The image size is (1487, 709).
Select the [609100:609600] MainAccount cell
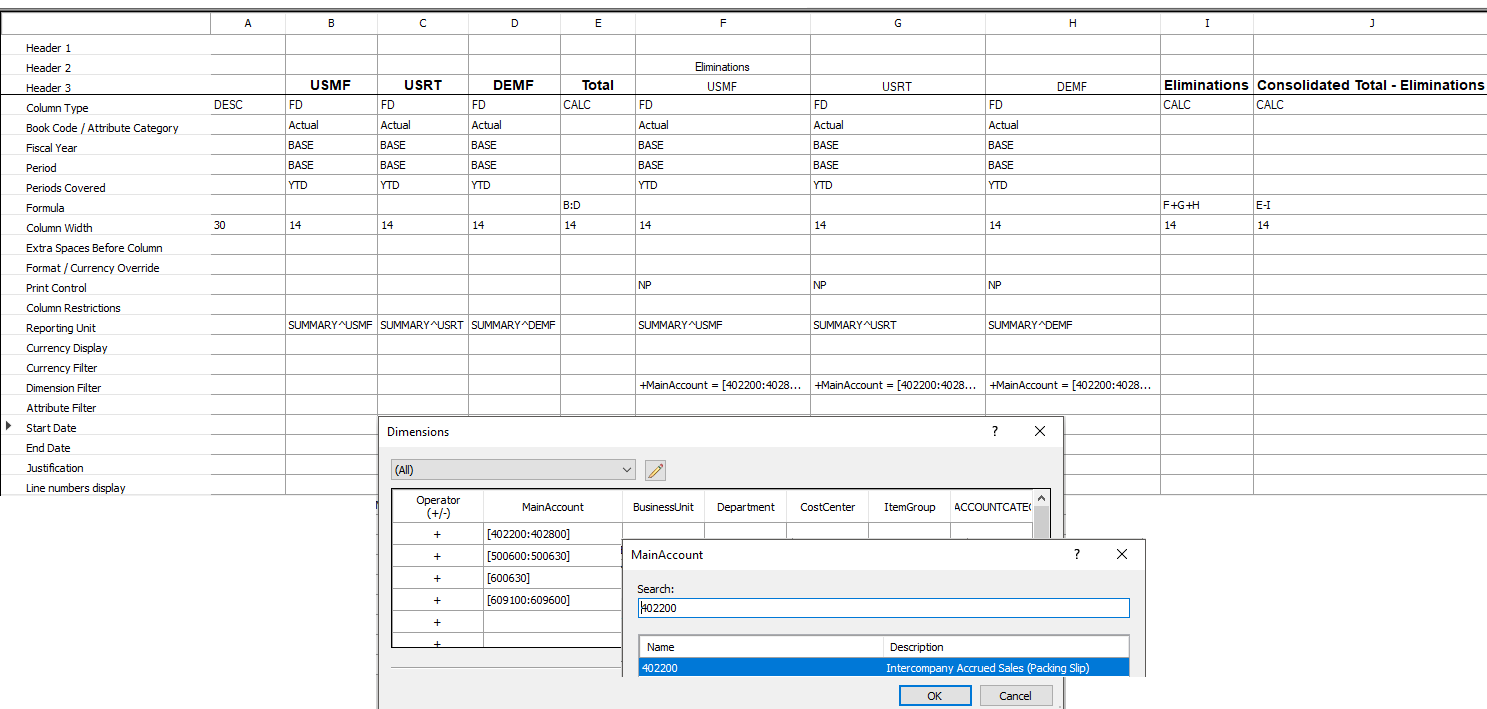coord(552,600)
